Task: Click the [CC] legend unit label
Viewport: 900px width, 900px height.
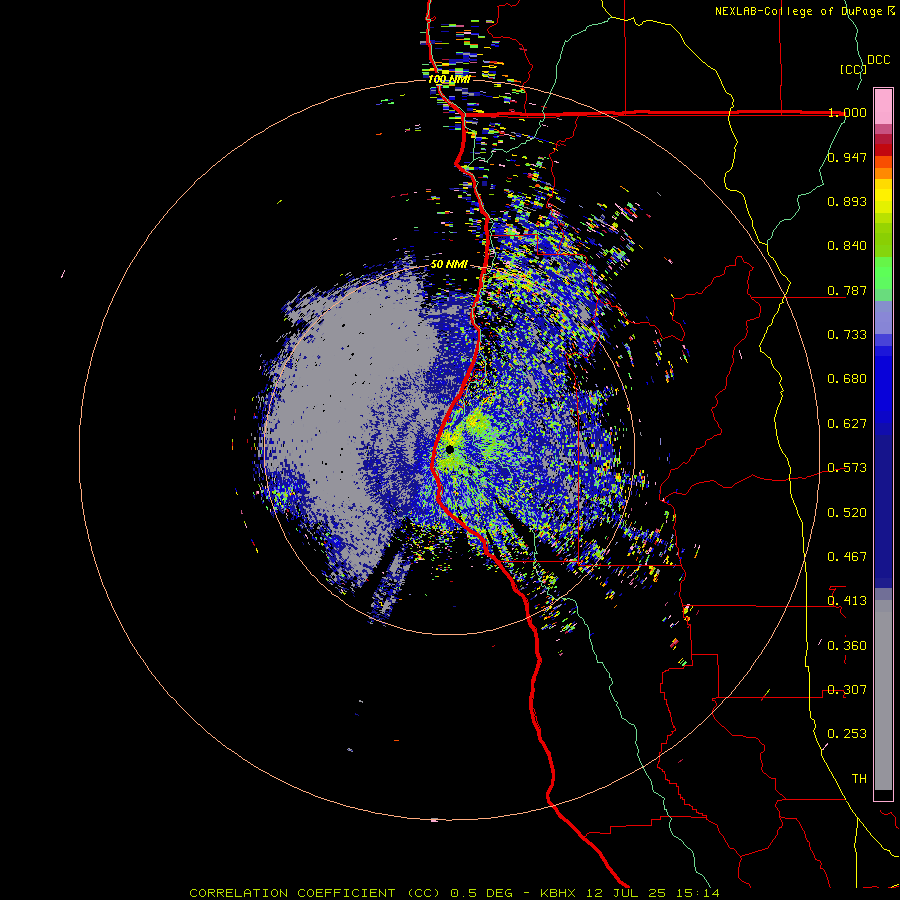Action: (x=853, y=69)
